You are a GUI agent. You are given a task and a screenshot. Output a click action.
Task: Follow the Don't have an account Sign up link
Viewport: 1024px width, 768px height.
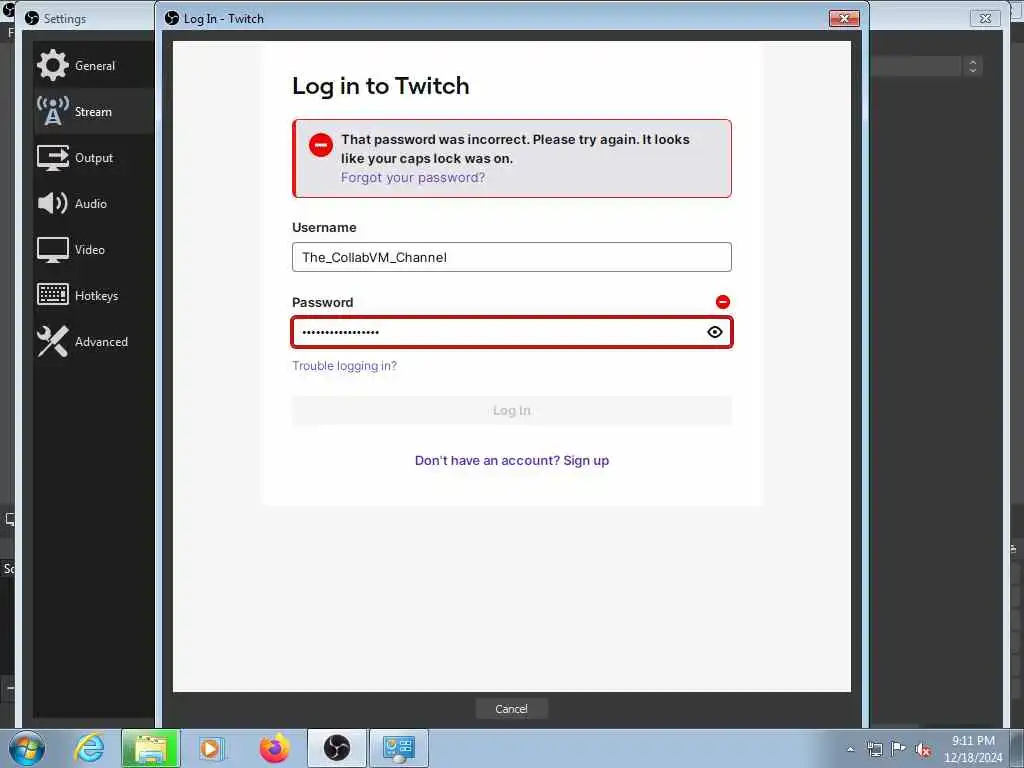(x=511, y=460)
